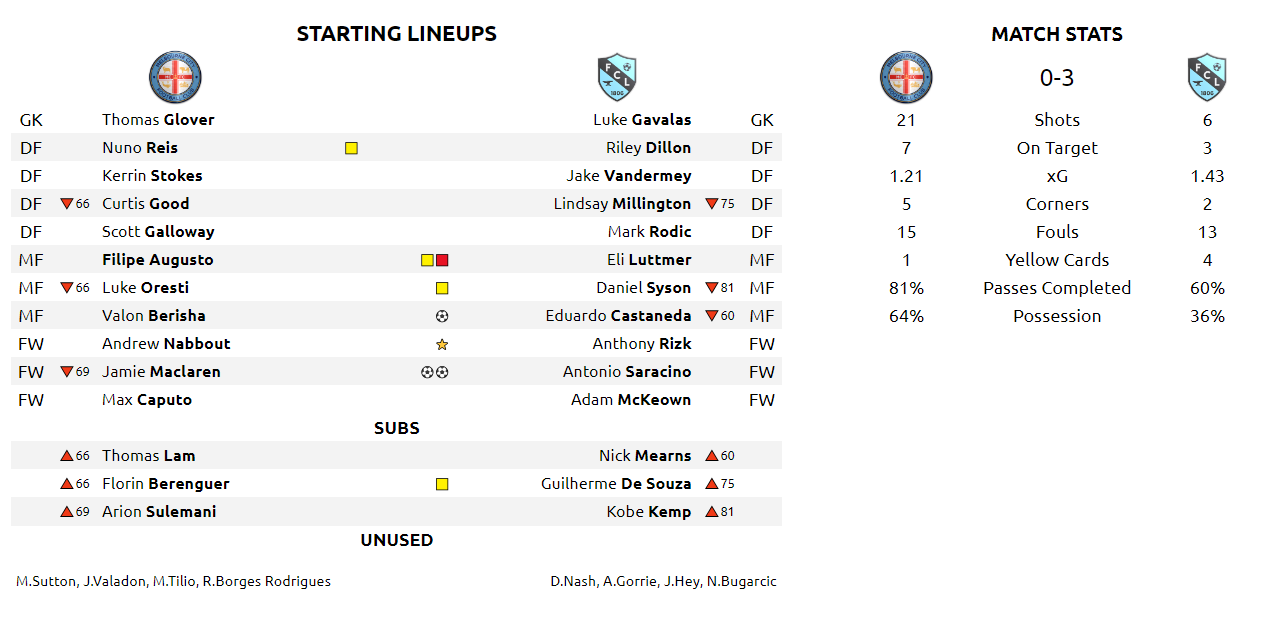Screen dimensions: 1276x619
Task: Click the home team crest above lineups
Action: click(175, 77)
